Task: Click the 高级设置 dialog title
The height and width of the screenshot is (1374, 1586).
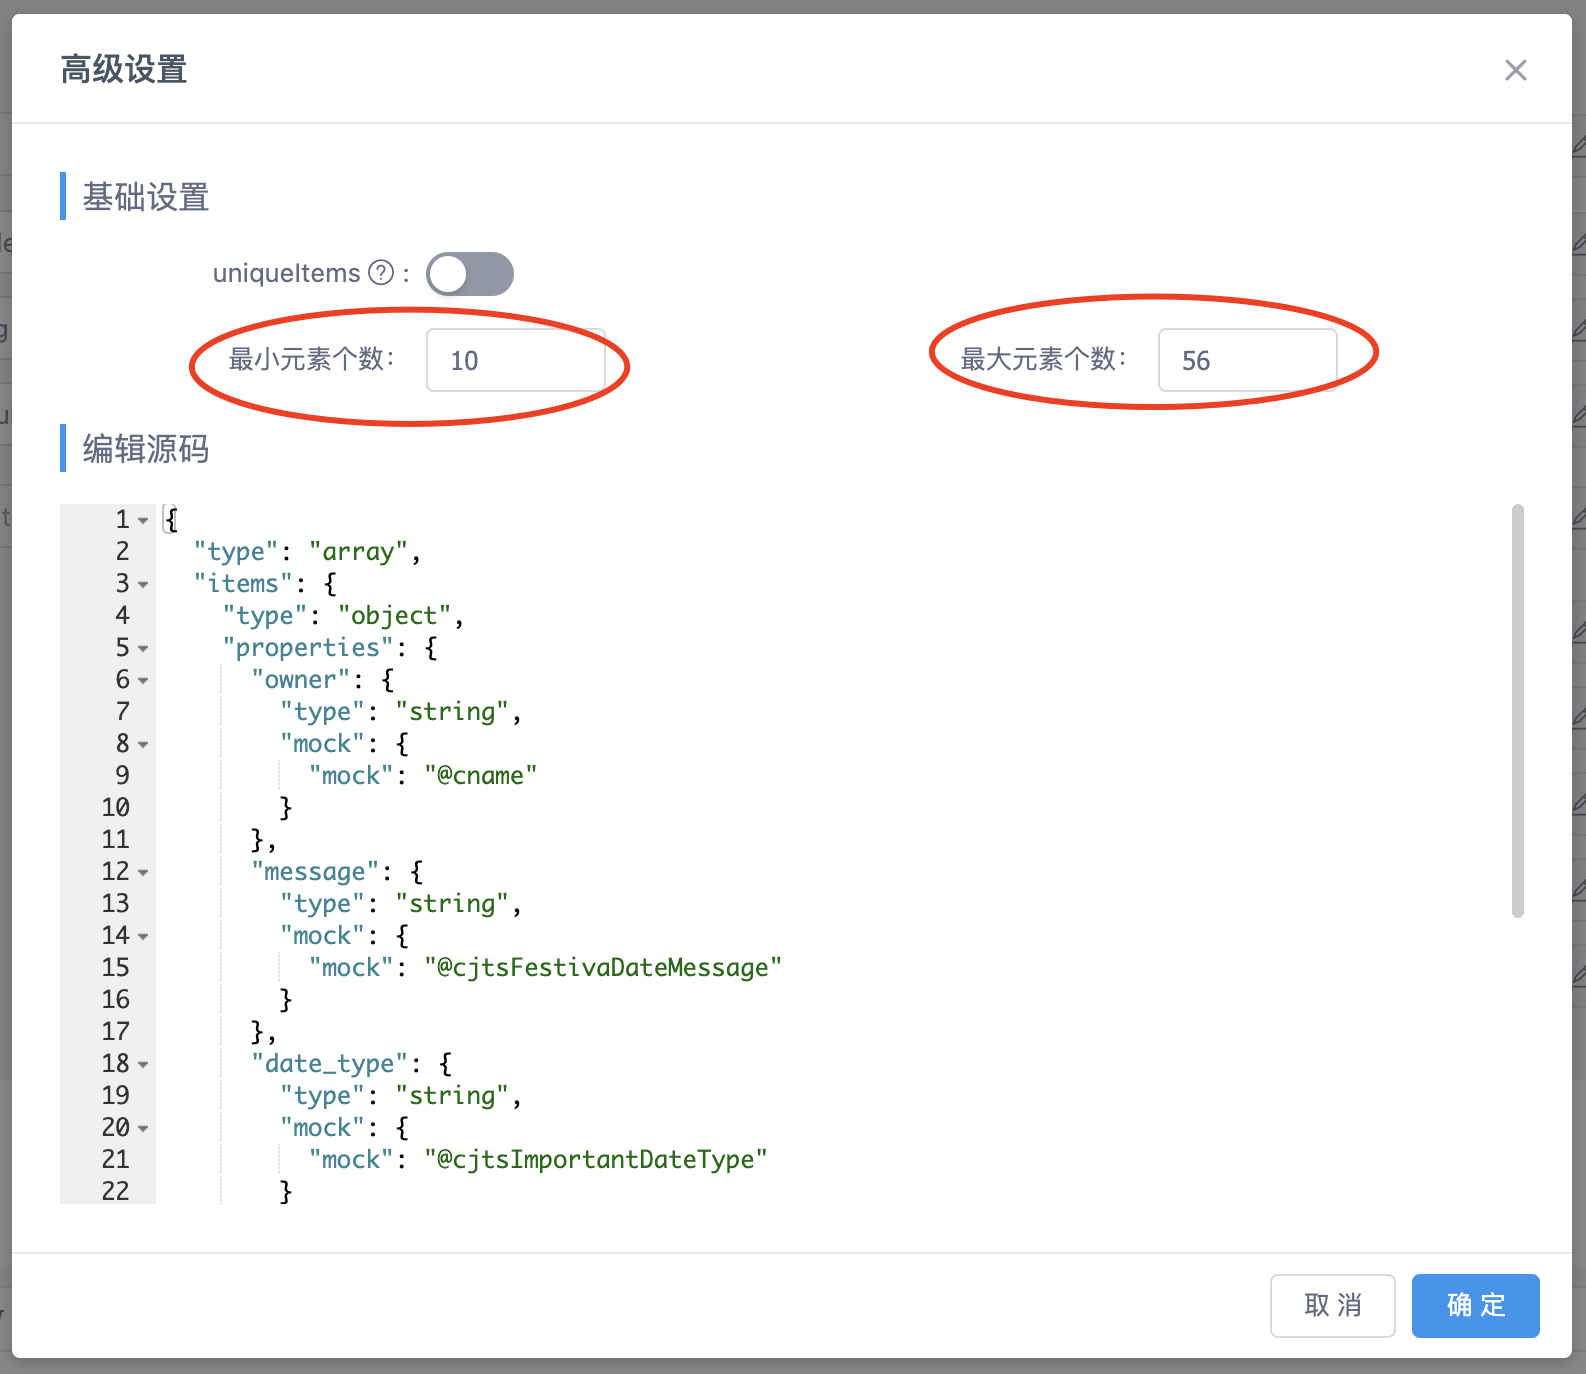Action: point(124,69)
